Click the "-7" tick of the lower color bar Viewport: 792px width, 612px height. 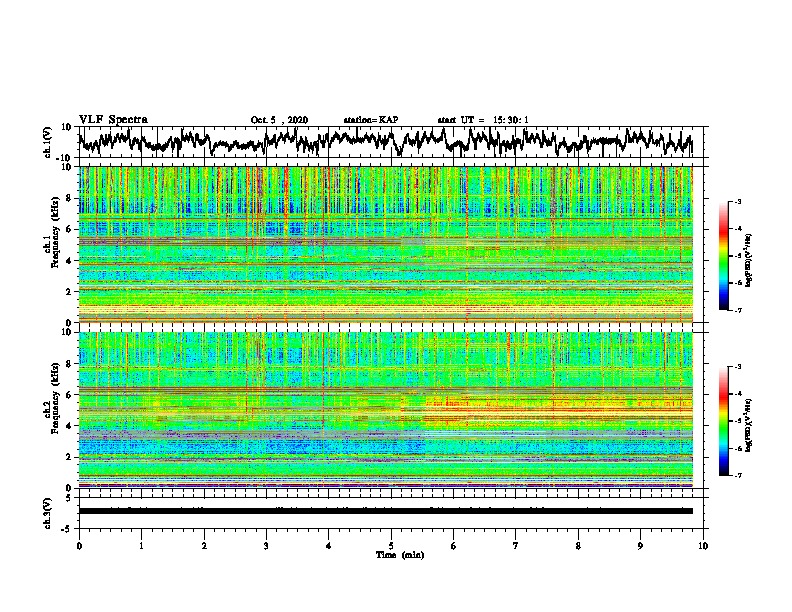pyautogui.click(x=737, y=475)
